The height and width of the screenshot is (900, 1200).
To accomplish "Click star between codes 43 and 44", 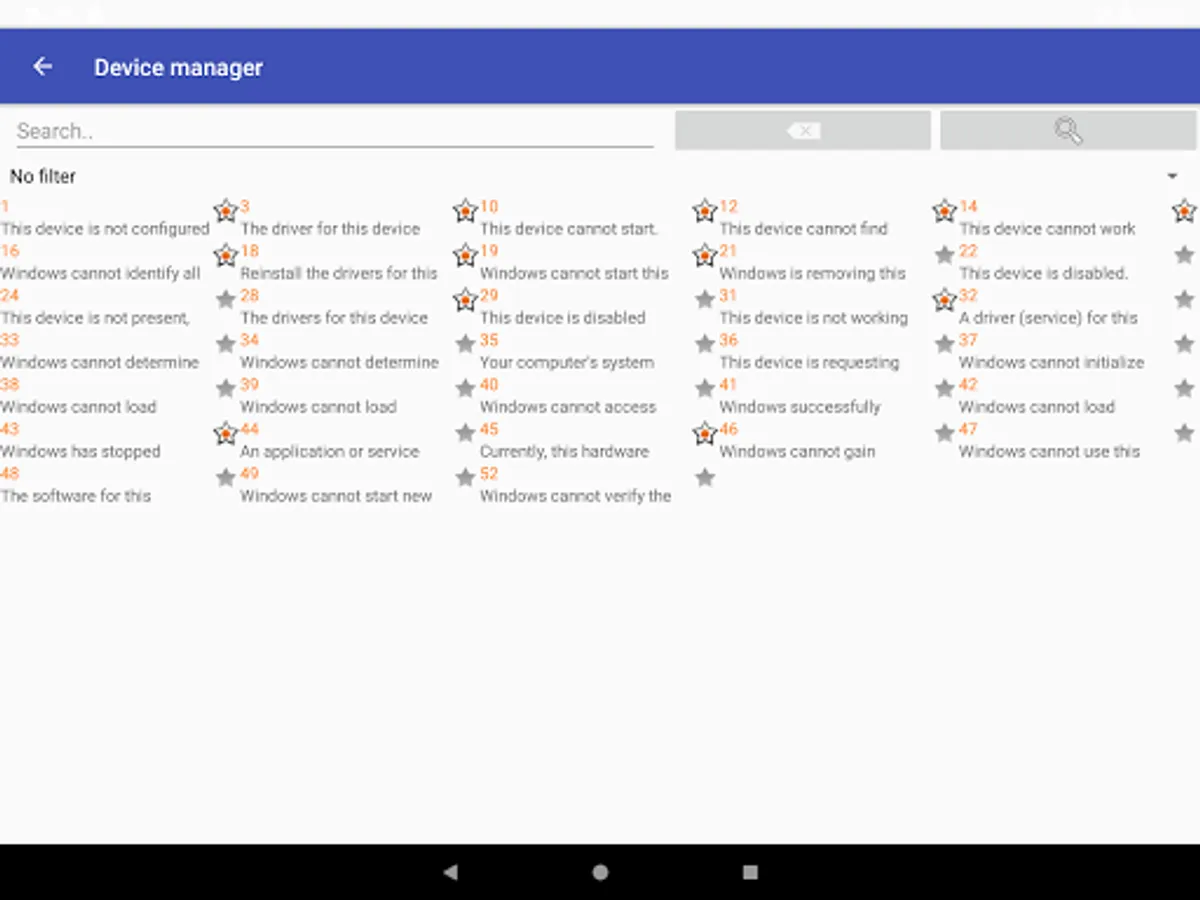I will (226, 433).
